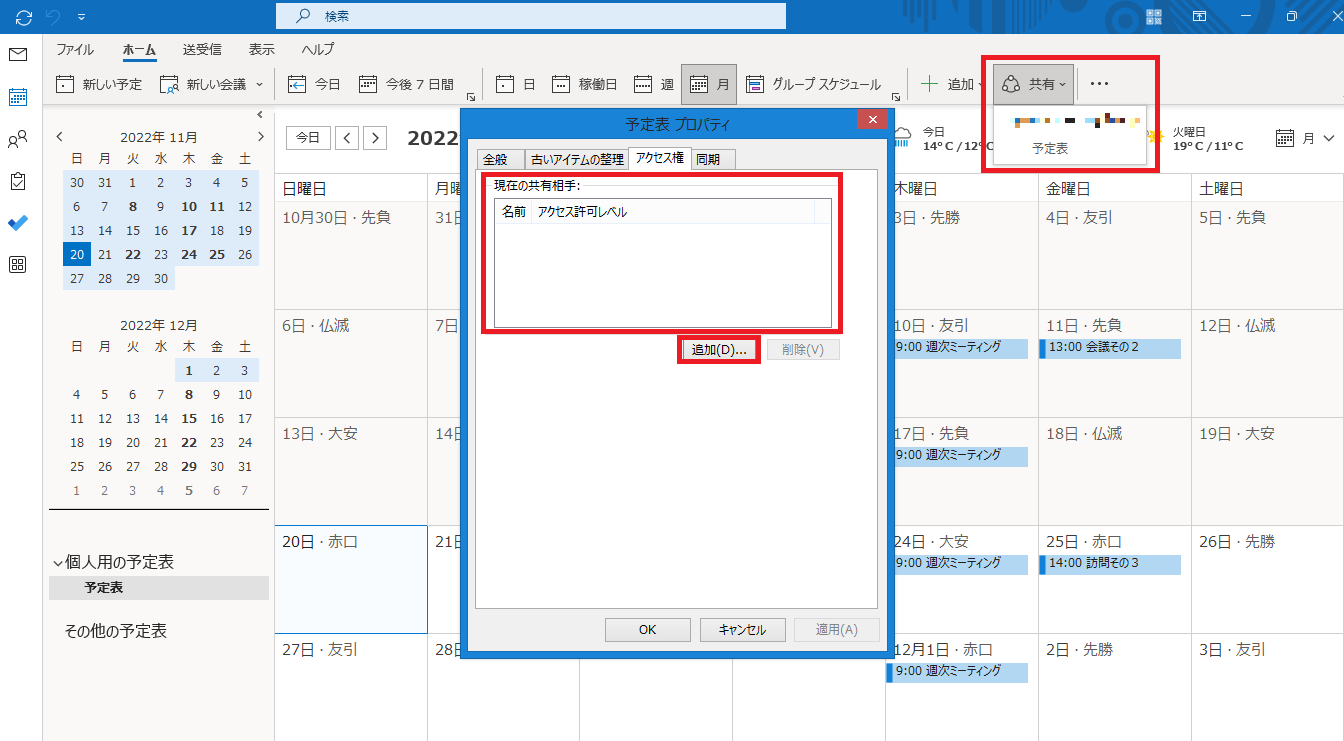The width and height of the screenshot is (1344, 741).
Task: Close the 予定表 プロパティ dialog
Action: point(872,122)
